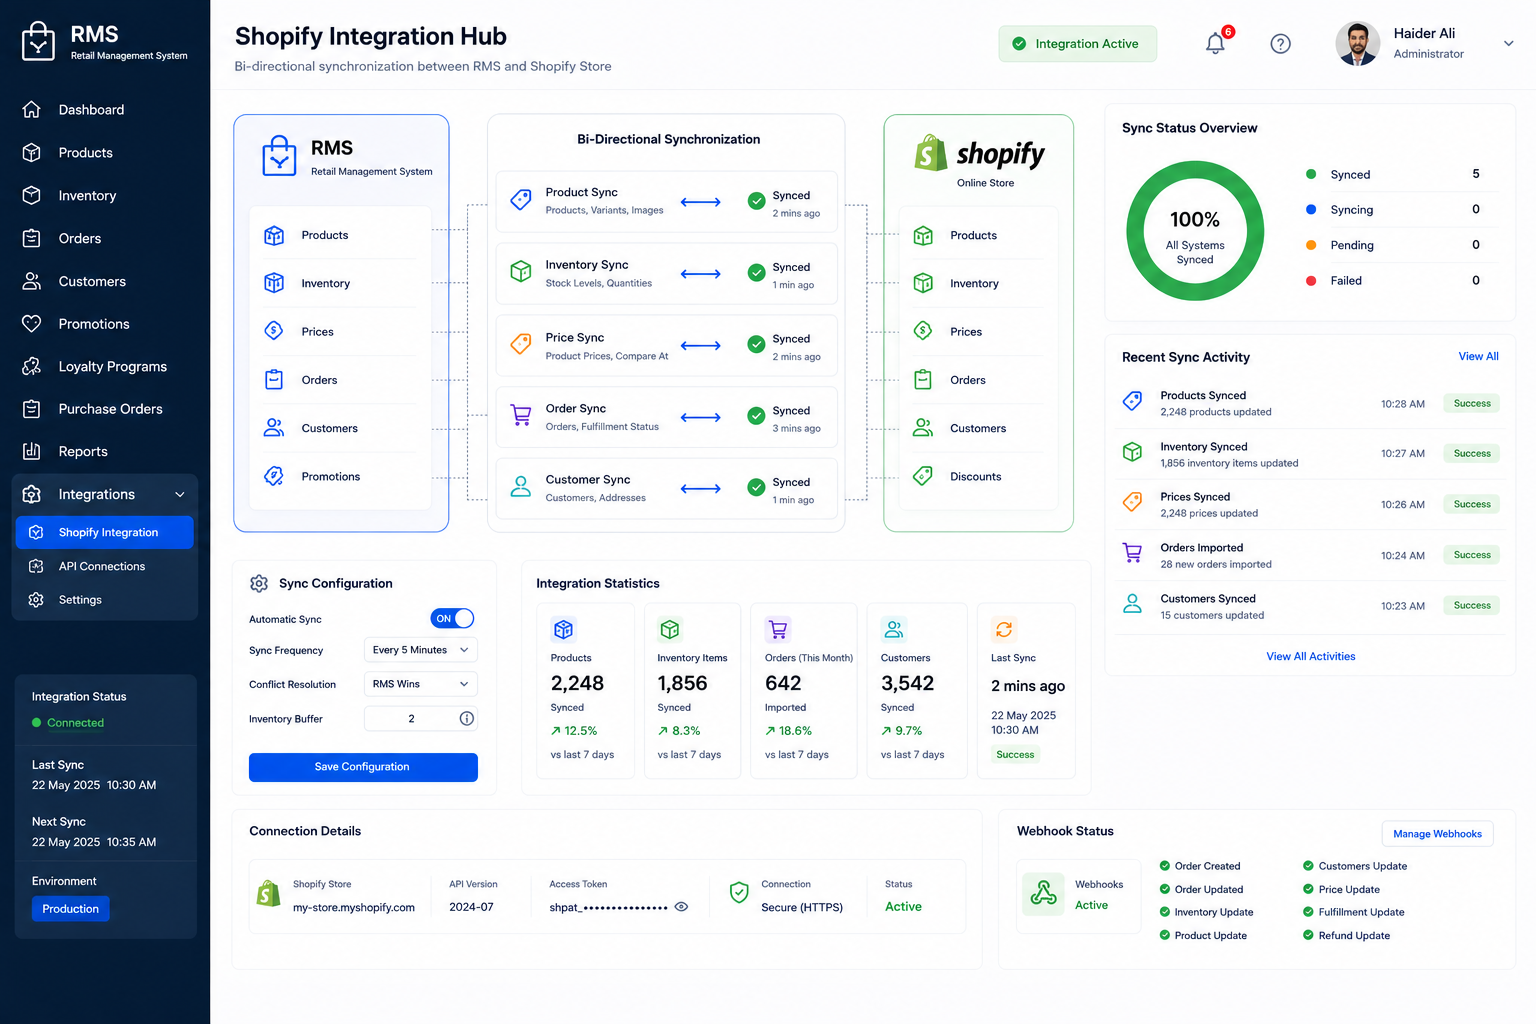Collapse the Integrations sidebar section
Image resolution: width=1536 pixels, height=1024 pixels.
pos(180,494)
